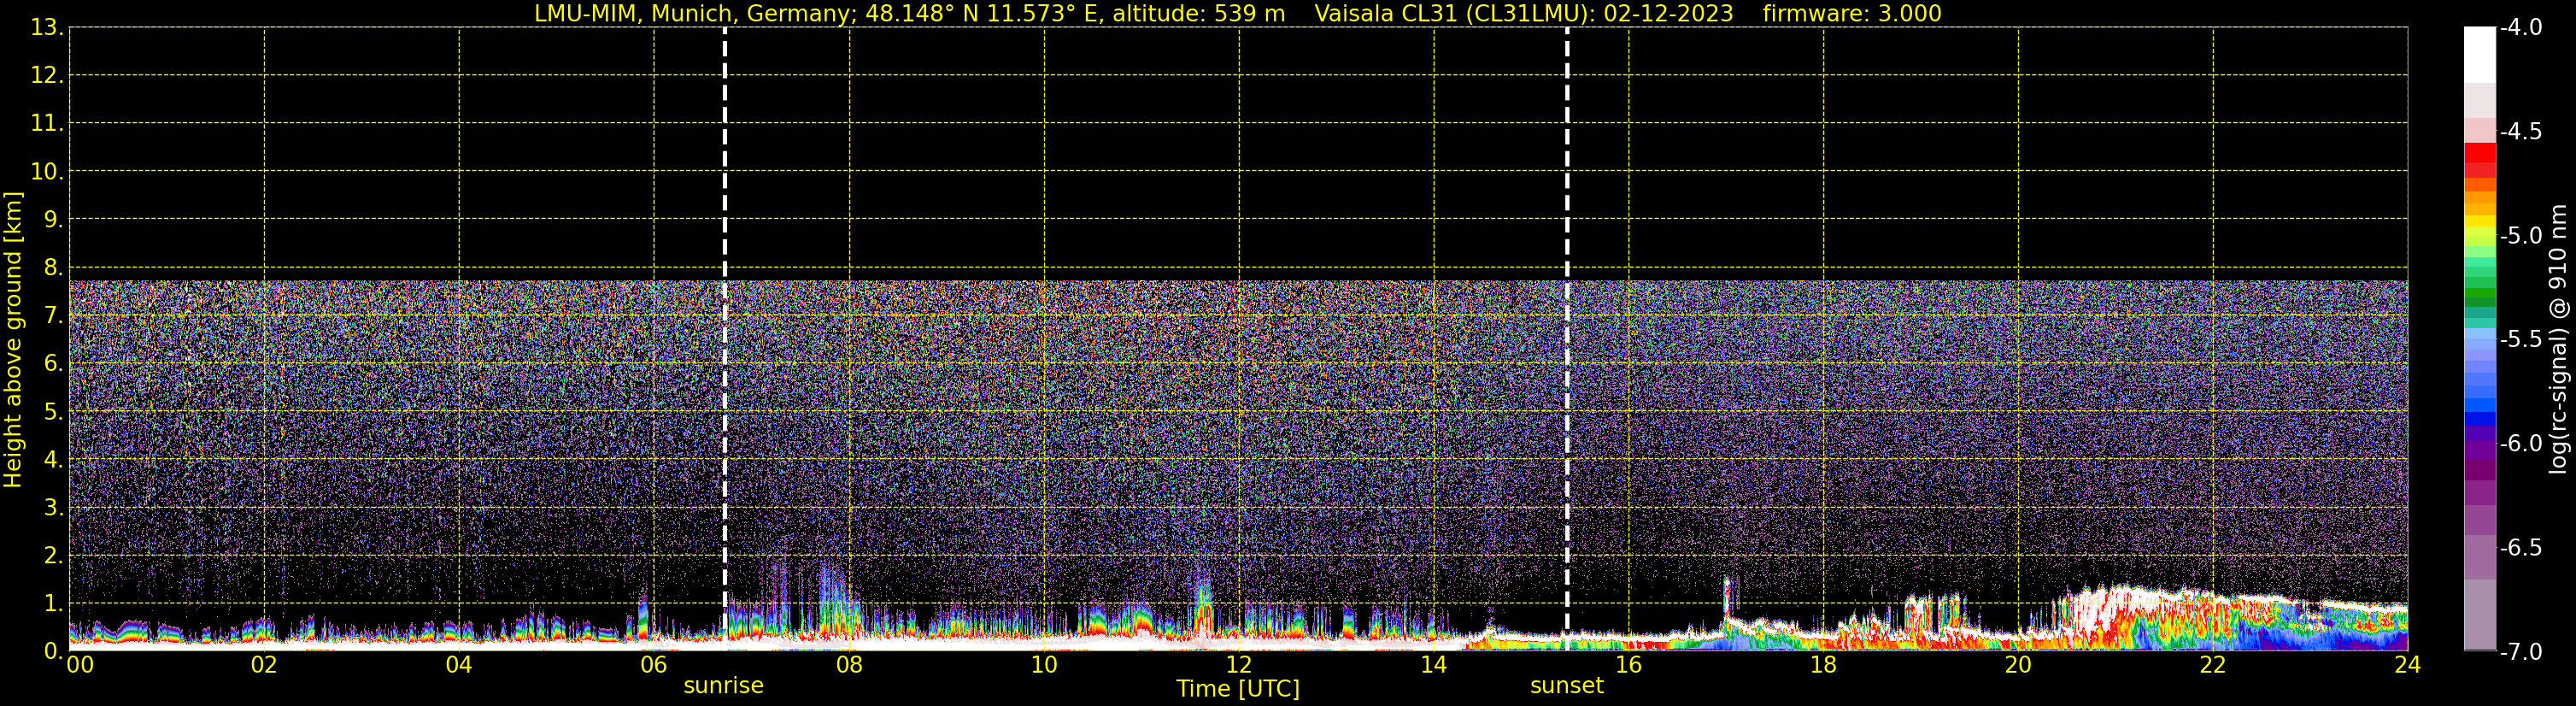Click the yellow segment of the colorbar

[2479, 222]
